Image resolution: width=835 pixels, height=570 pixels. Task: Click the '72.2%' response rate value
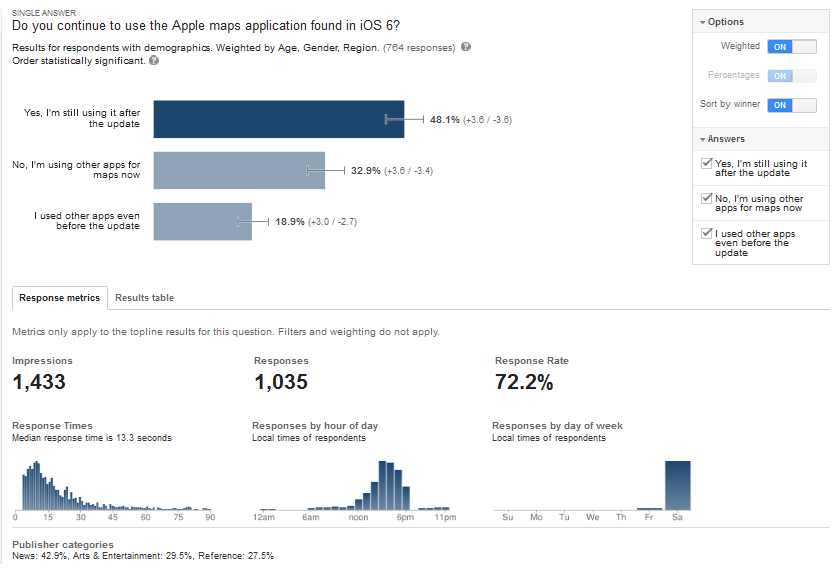coord(524,382)
